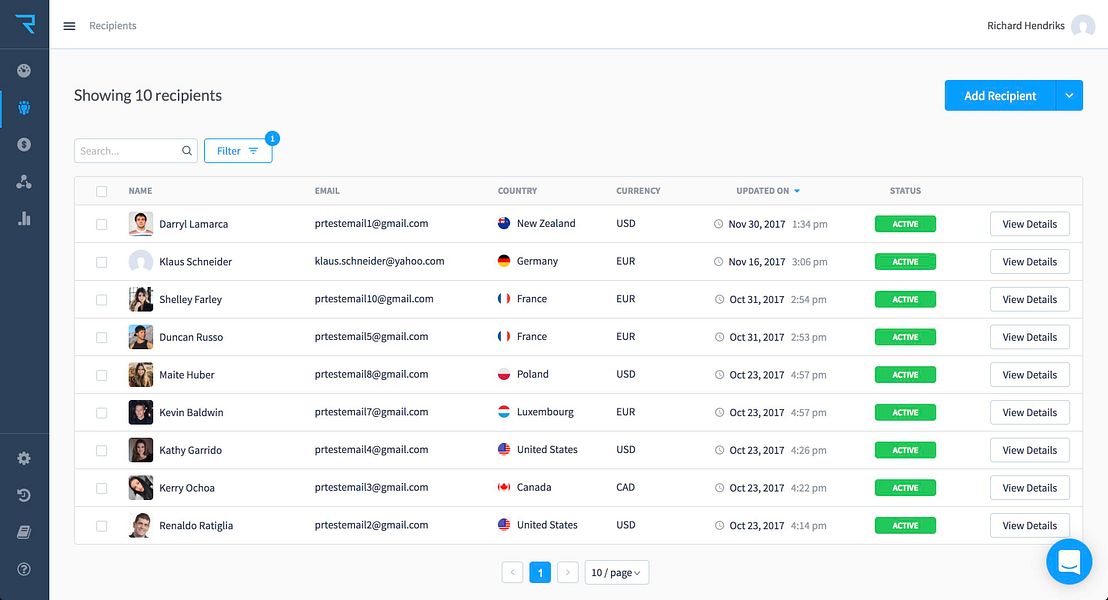Check Renaldo Ratiglia's row checkbox
Image resolution: width=1108 pixels, height=600 pixels.
(x=102, y=526)
